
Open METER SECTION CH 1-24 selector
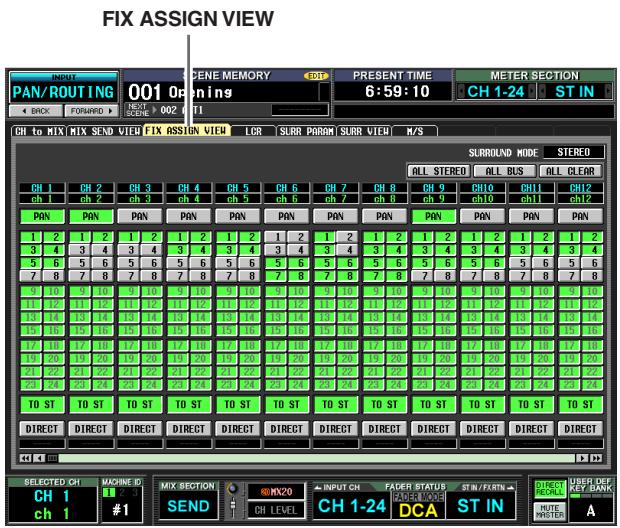(x=496, y=92)
